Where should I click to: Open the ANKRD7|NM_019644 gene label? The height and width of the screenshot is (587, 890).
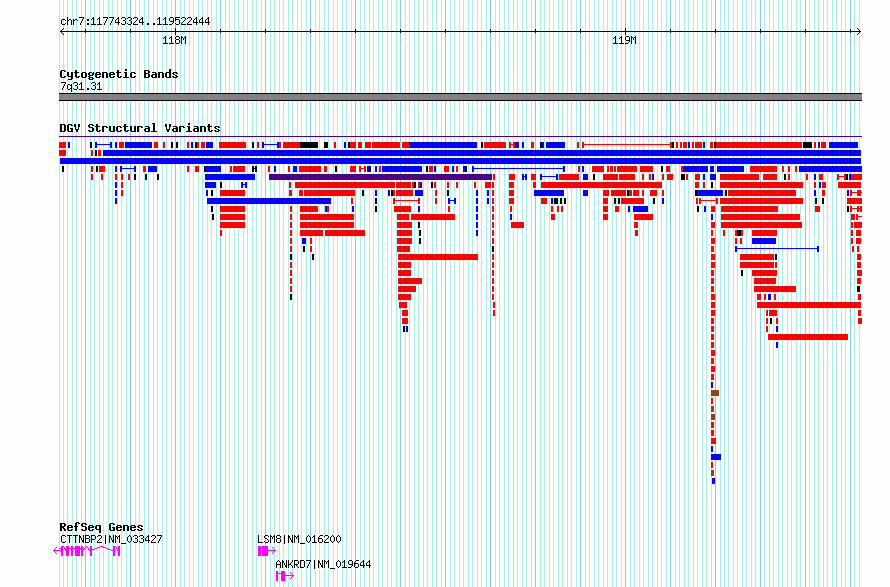pyautogui.click(x=323, y=564)
